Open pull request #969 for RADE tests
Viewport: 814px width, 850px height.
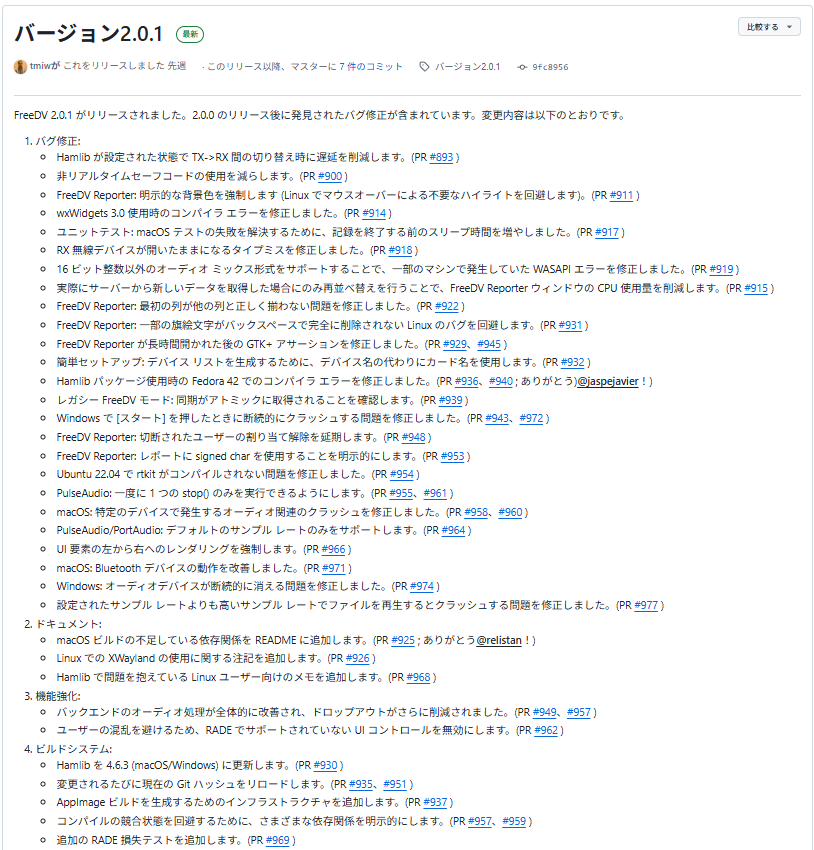click(x=277, y=840)
